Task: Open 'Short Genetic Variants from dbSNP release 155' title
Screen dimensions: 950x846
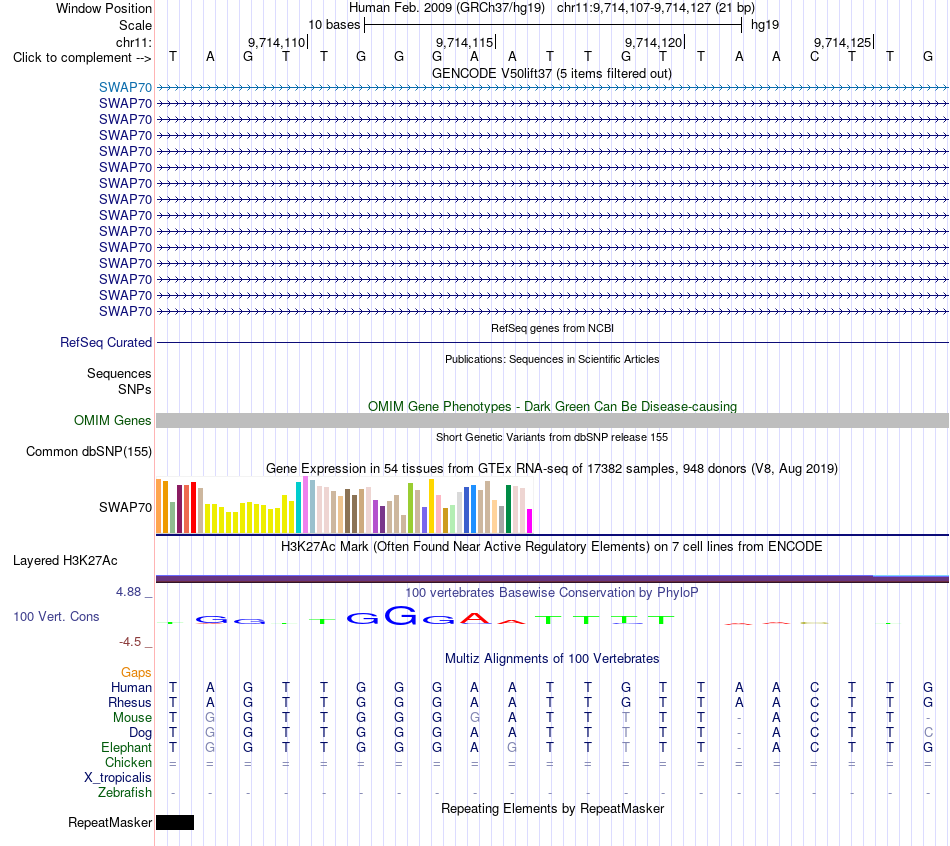Action: point(552,437)
